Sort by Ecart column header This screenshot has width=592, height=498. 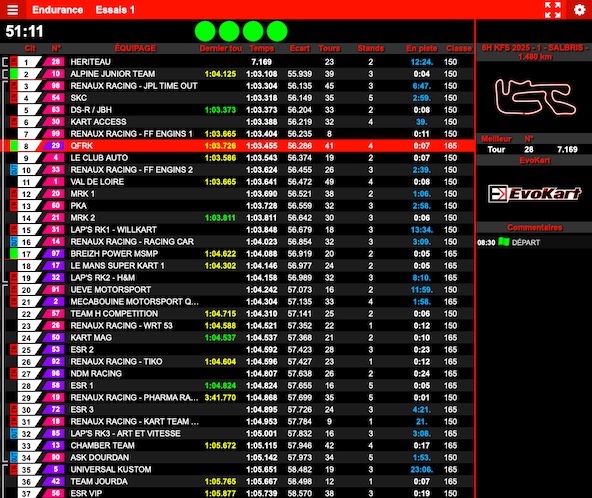[300, 48]
